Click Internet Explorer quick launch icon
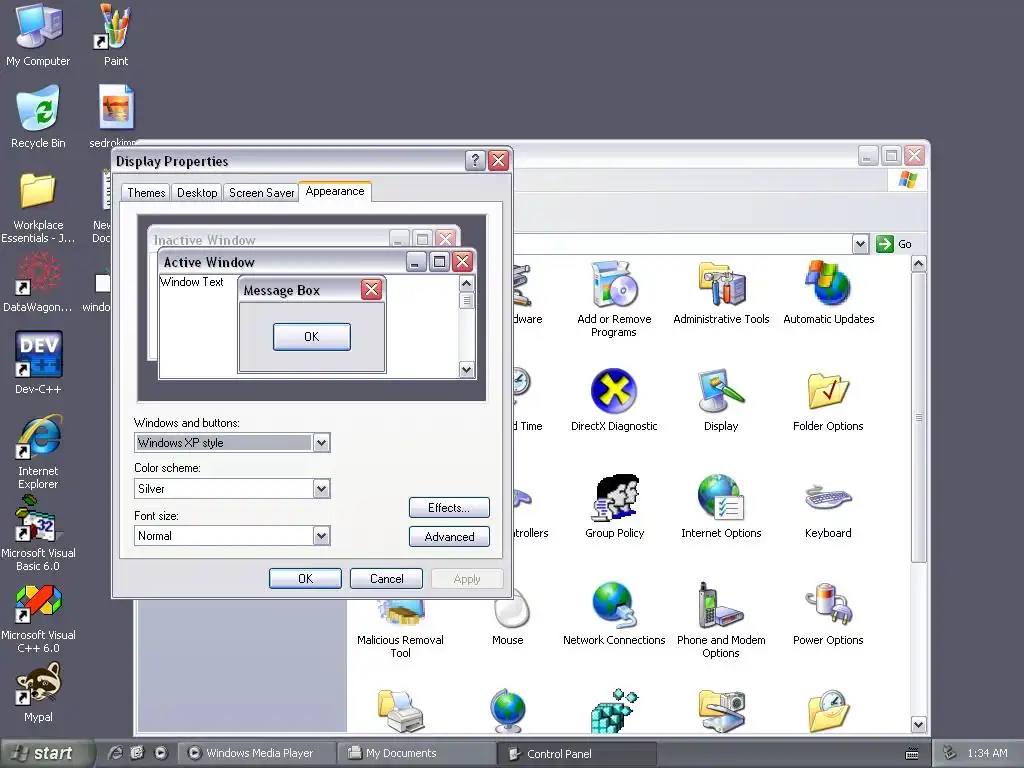This screenshot has height=768, width=1024. tap(115, 753)
